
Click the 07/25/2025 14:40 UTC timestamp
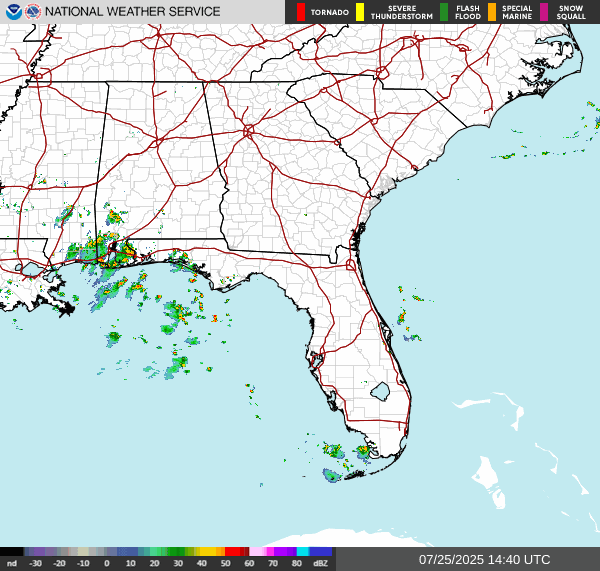click(484, 560)
